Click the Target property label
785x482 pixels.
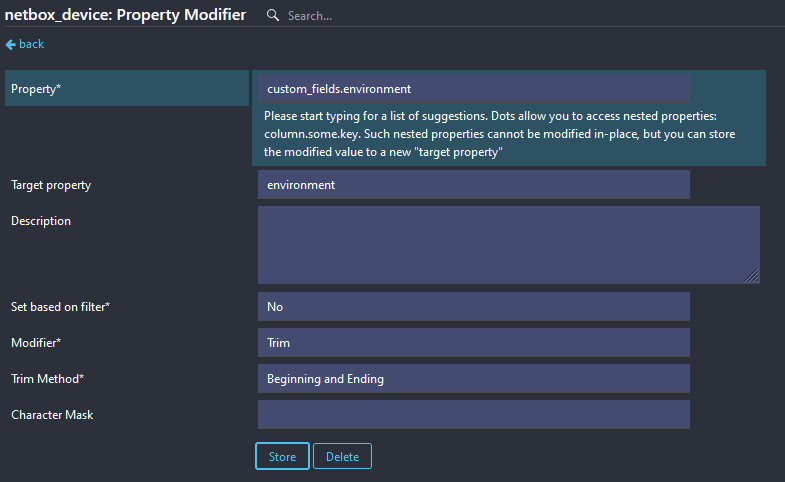pos(51,185)
